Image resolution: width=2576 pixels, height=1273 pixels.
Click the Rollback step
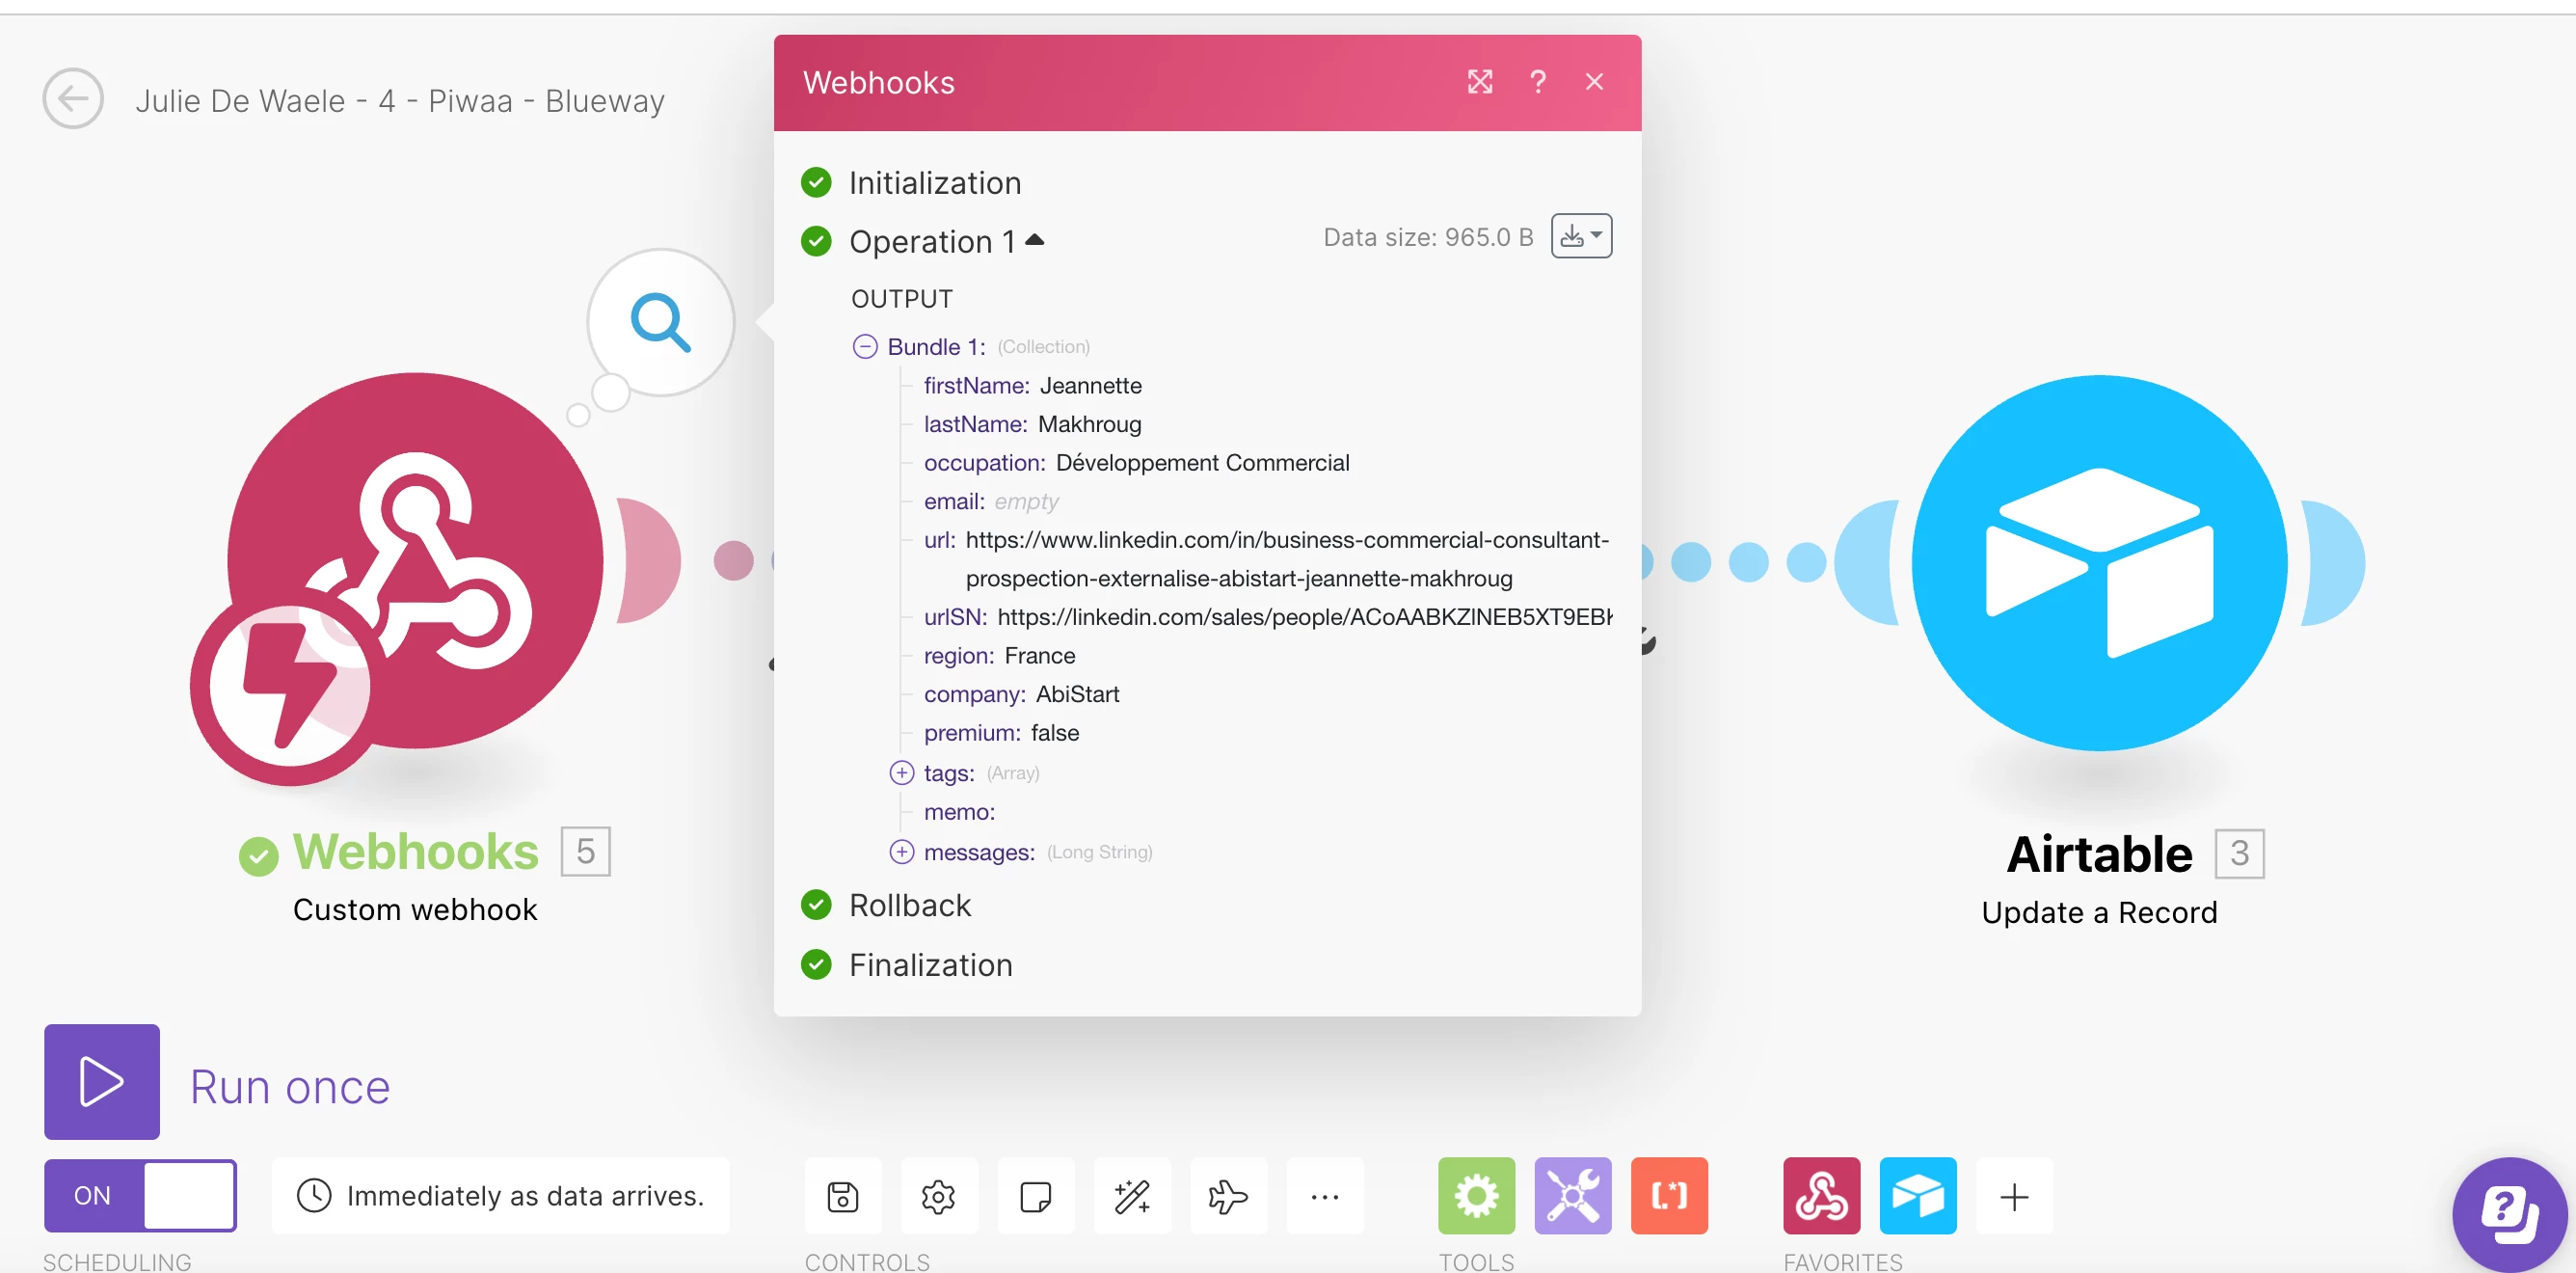909,905
